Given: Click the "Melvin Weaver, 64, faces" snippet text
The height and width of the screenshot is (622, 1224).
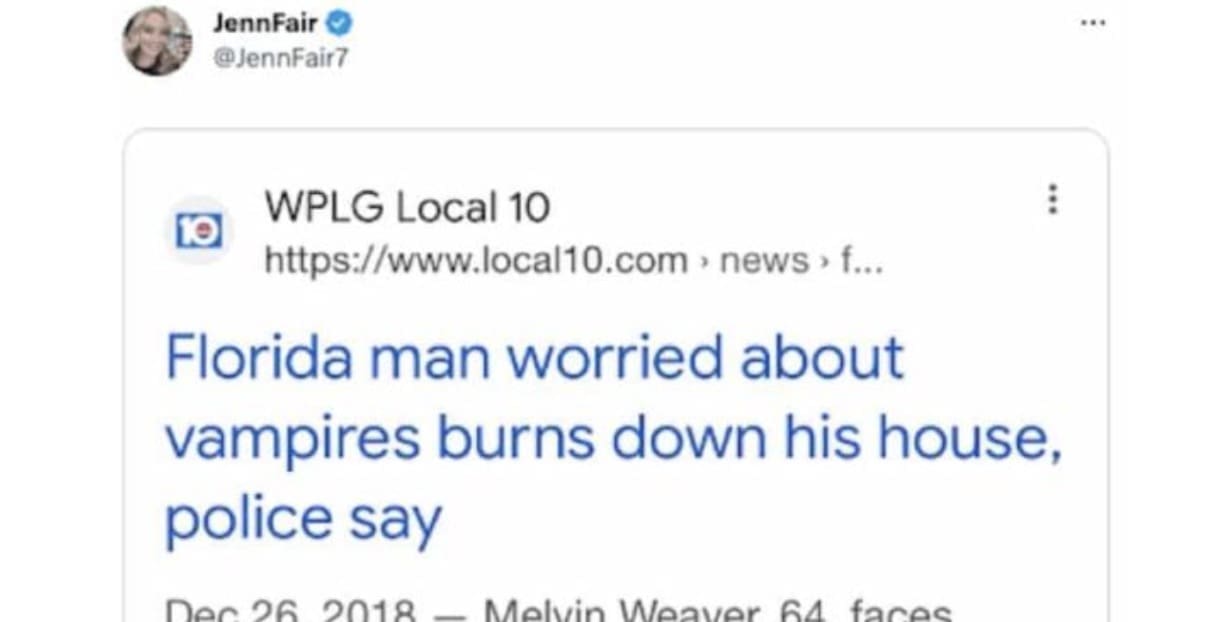Looking at the screenshot, I should tap(717, 611).
